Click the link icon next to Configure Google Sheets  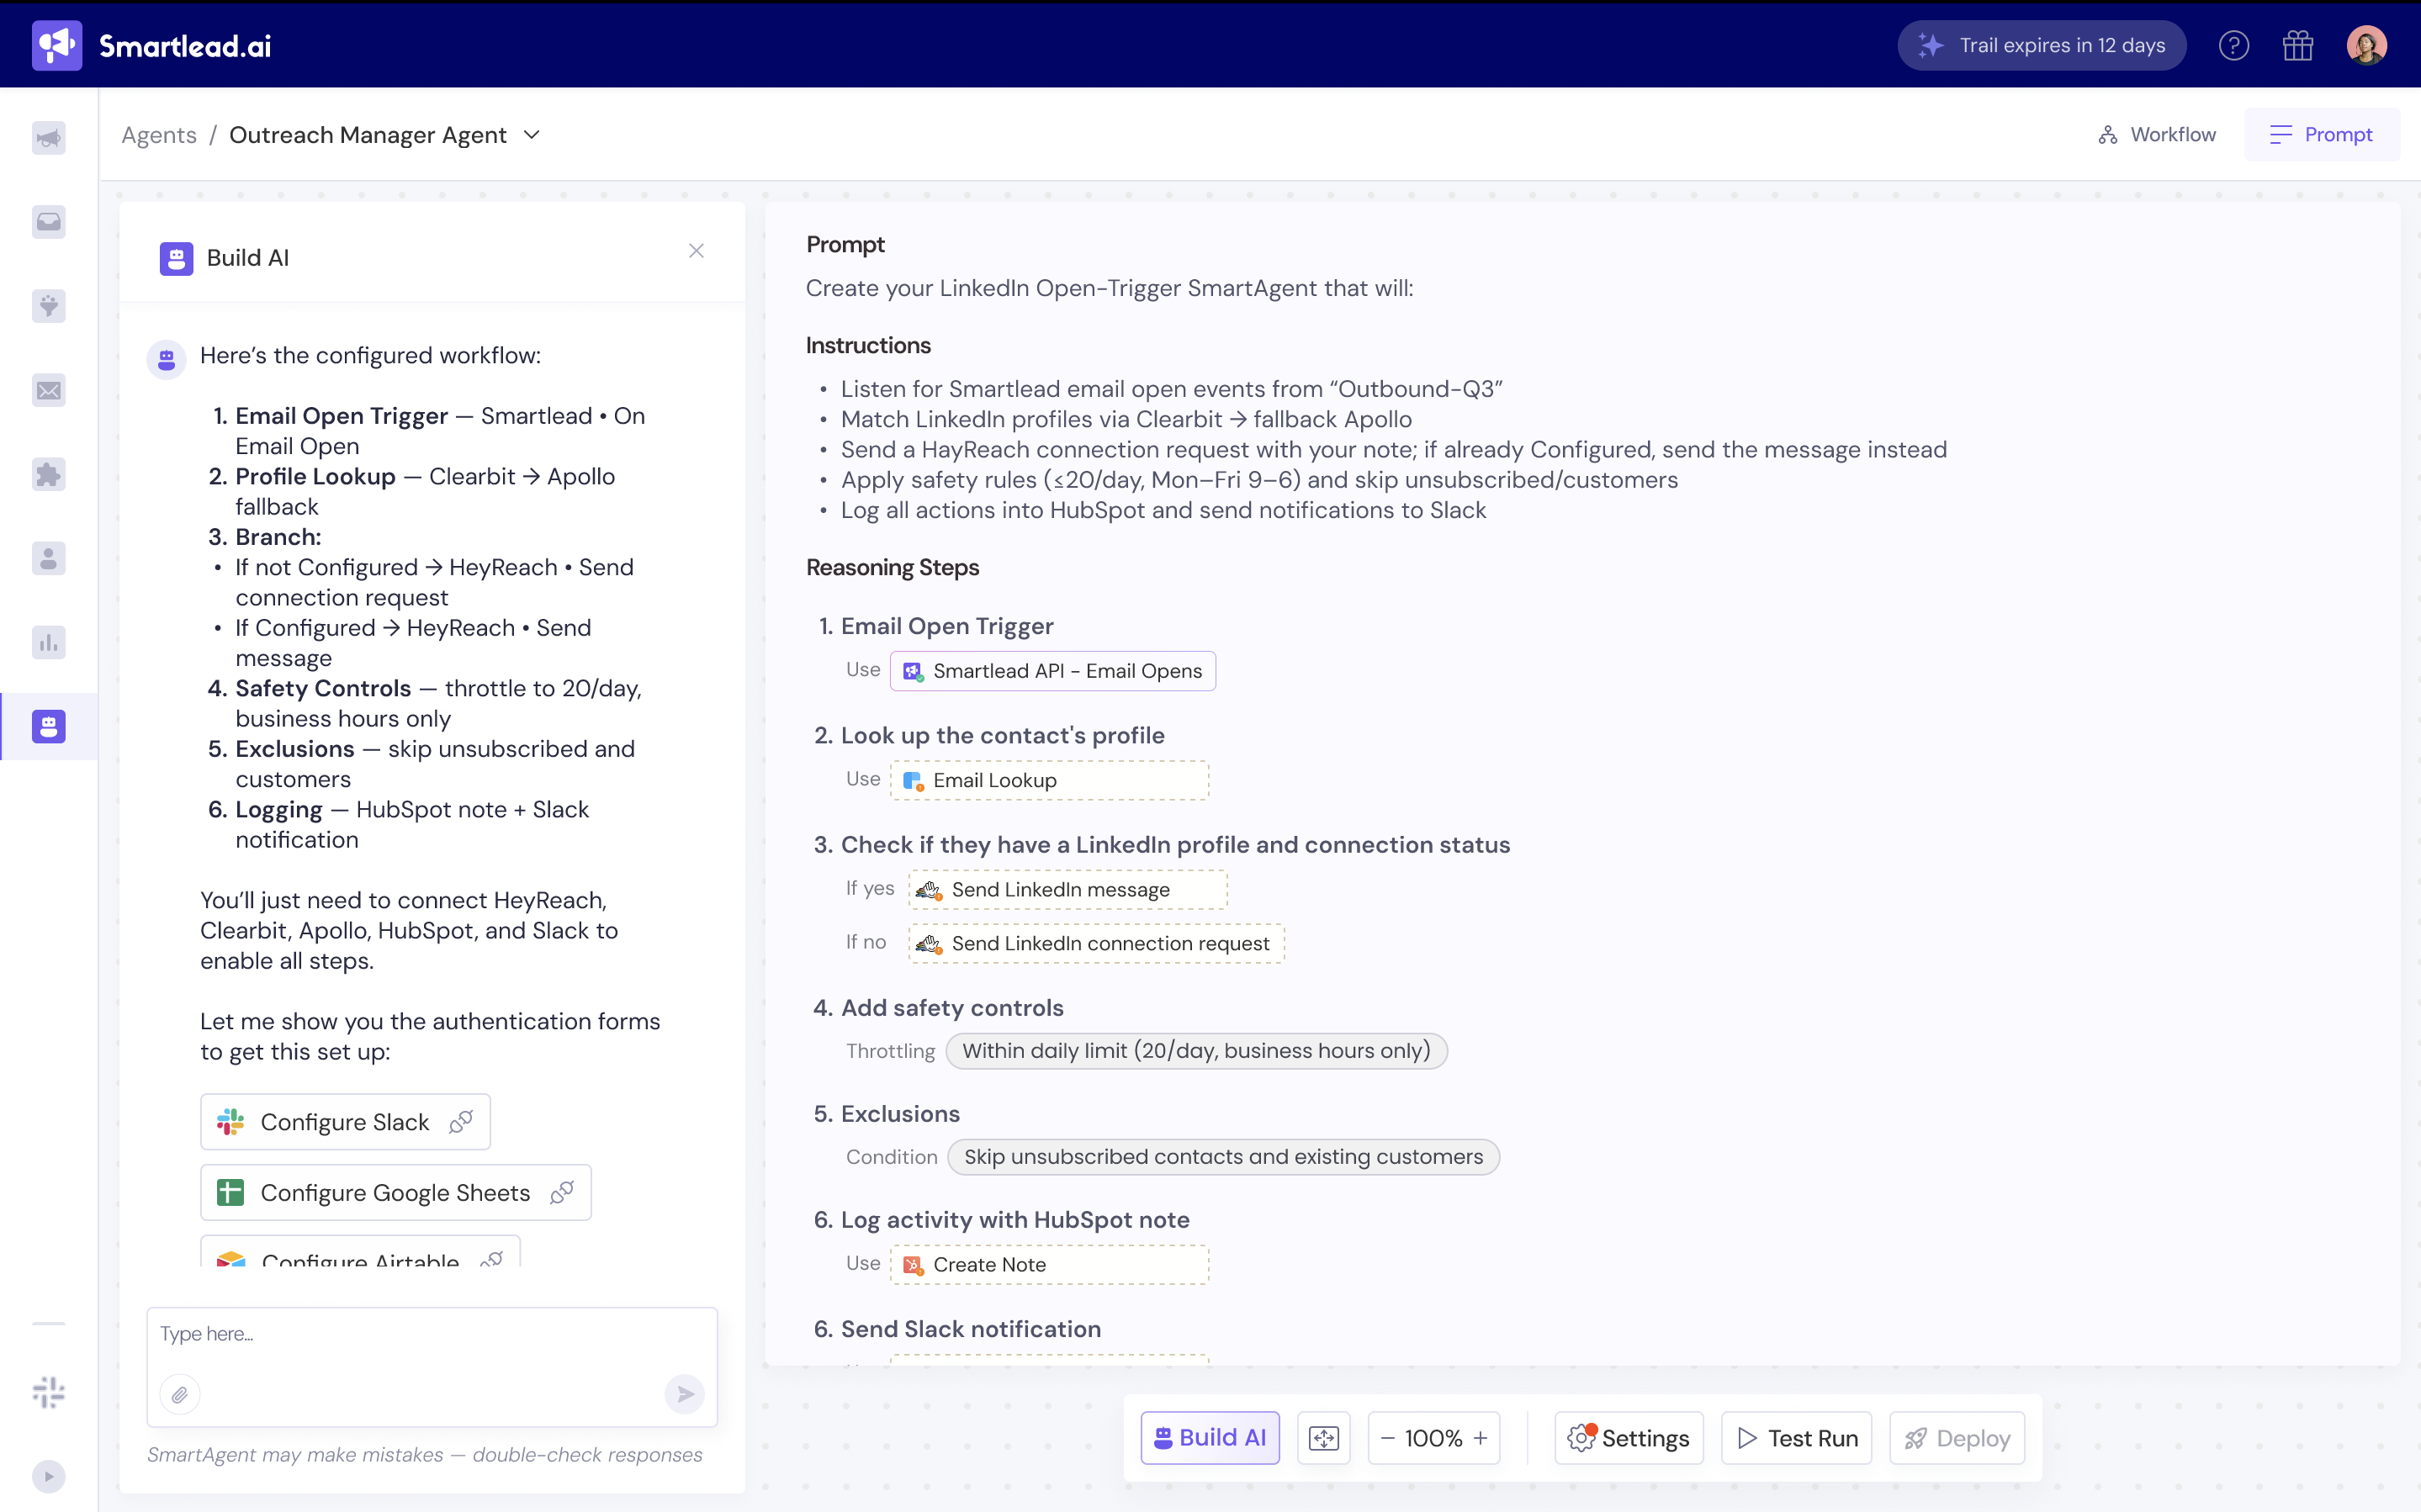click(562, 1192)
